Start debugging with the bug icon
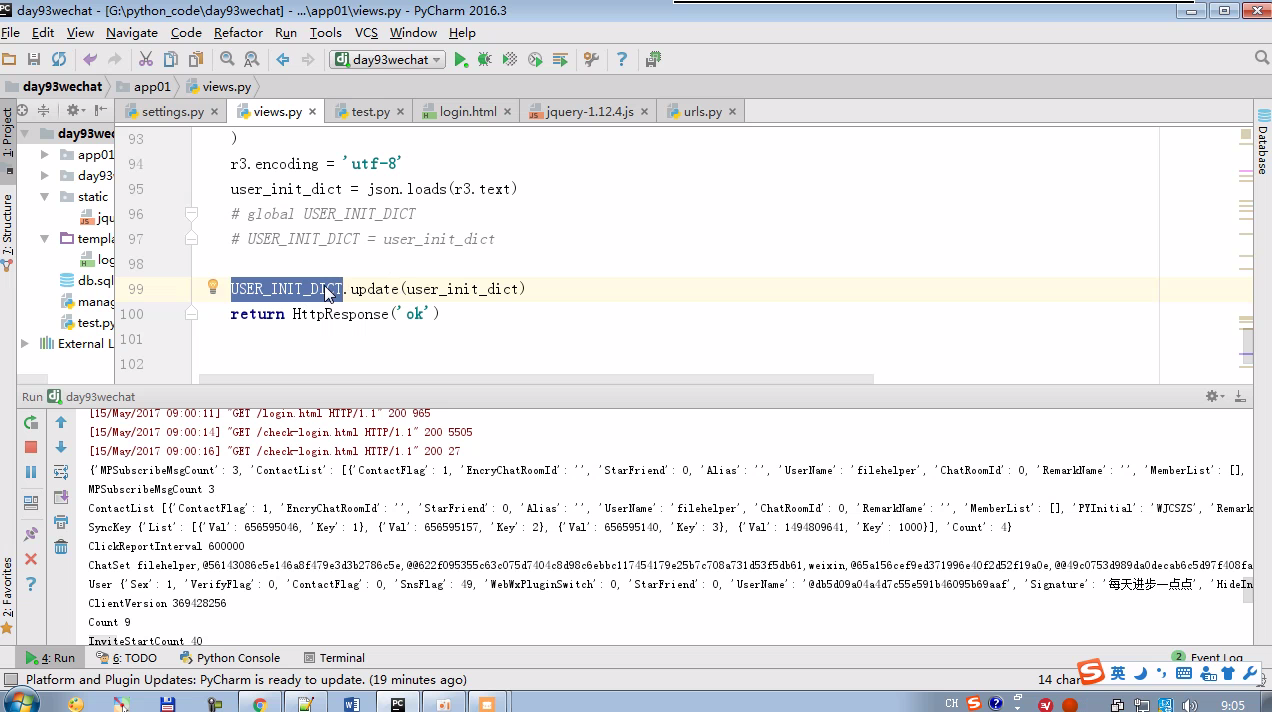The image size is (1272, 712). 485,60
